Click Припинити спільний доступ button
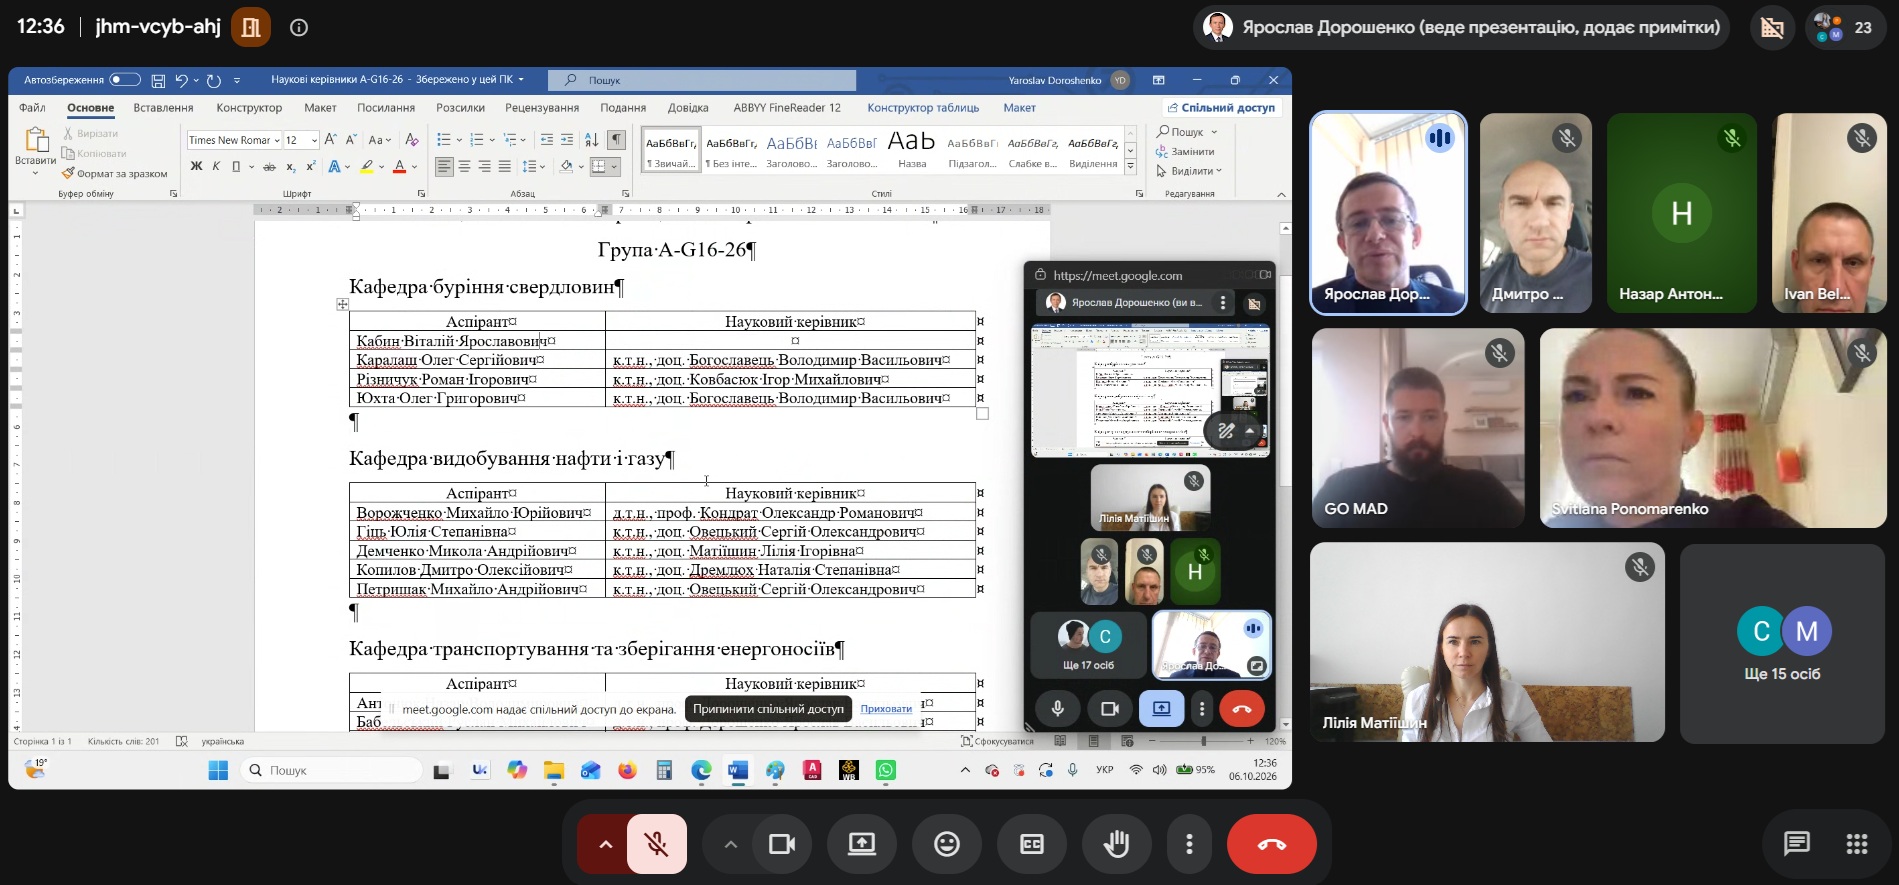The image size is (1899, 885). coord(768,709)
